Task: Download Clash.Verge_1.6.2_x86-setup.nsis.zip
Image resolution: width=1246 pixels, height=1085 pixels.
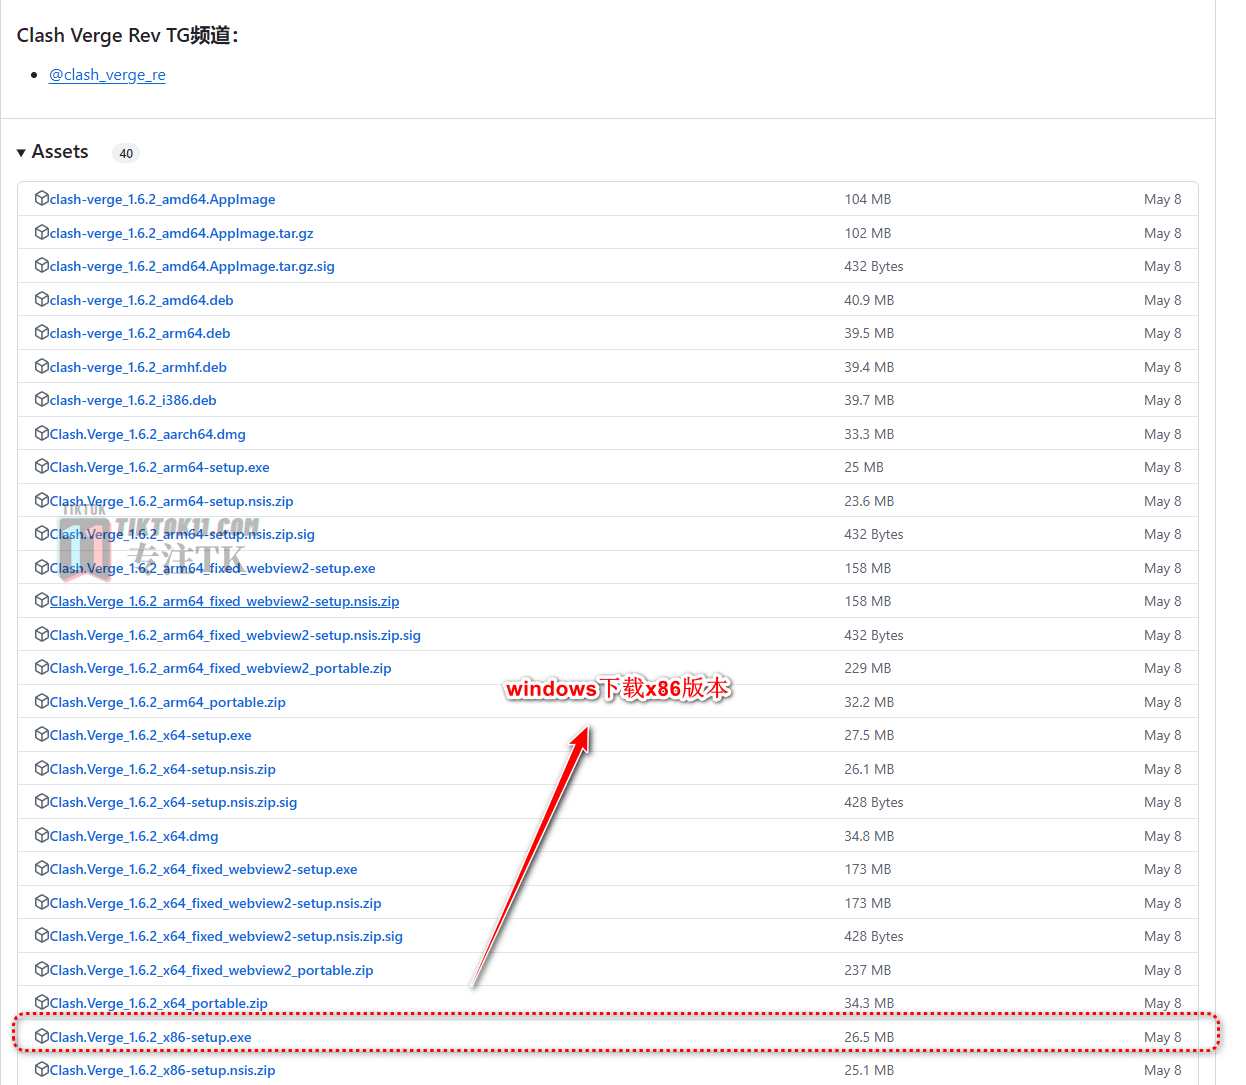Action: (x=162, y=1071)
